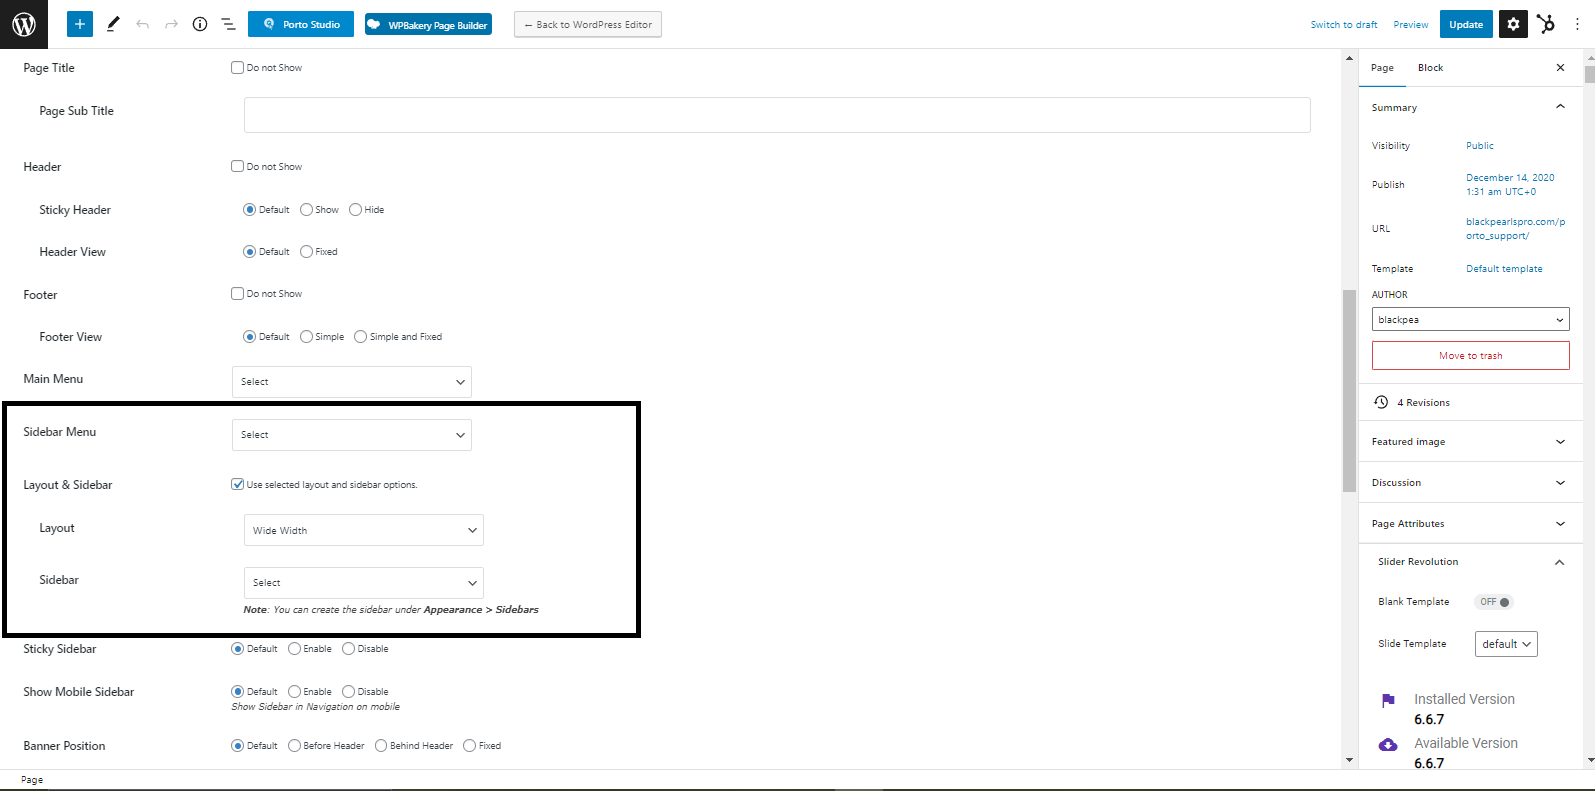Viewport: 1595px width, 791px height.
Task: Set Footer View to Simple and Fixed
Action: pos(361,337)
